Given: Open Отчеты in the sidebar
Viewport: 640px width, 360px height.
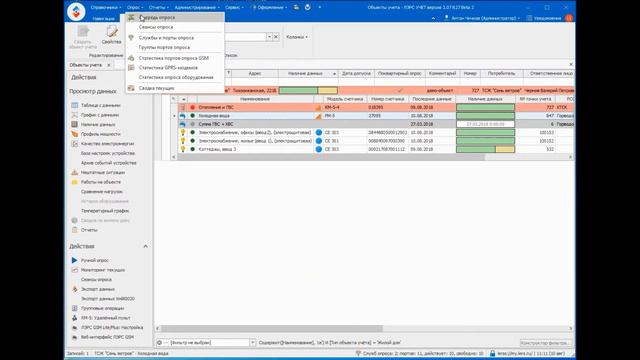Looking at the screenshot, I should pyautogui.click(x=89, y=230).
